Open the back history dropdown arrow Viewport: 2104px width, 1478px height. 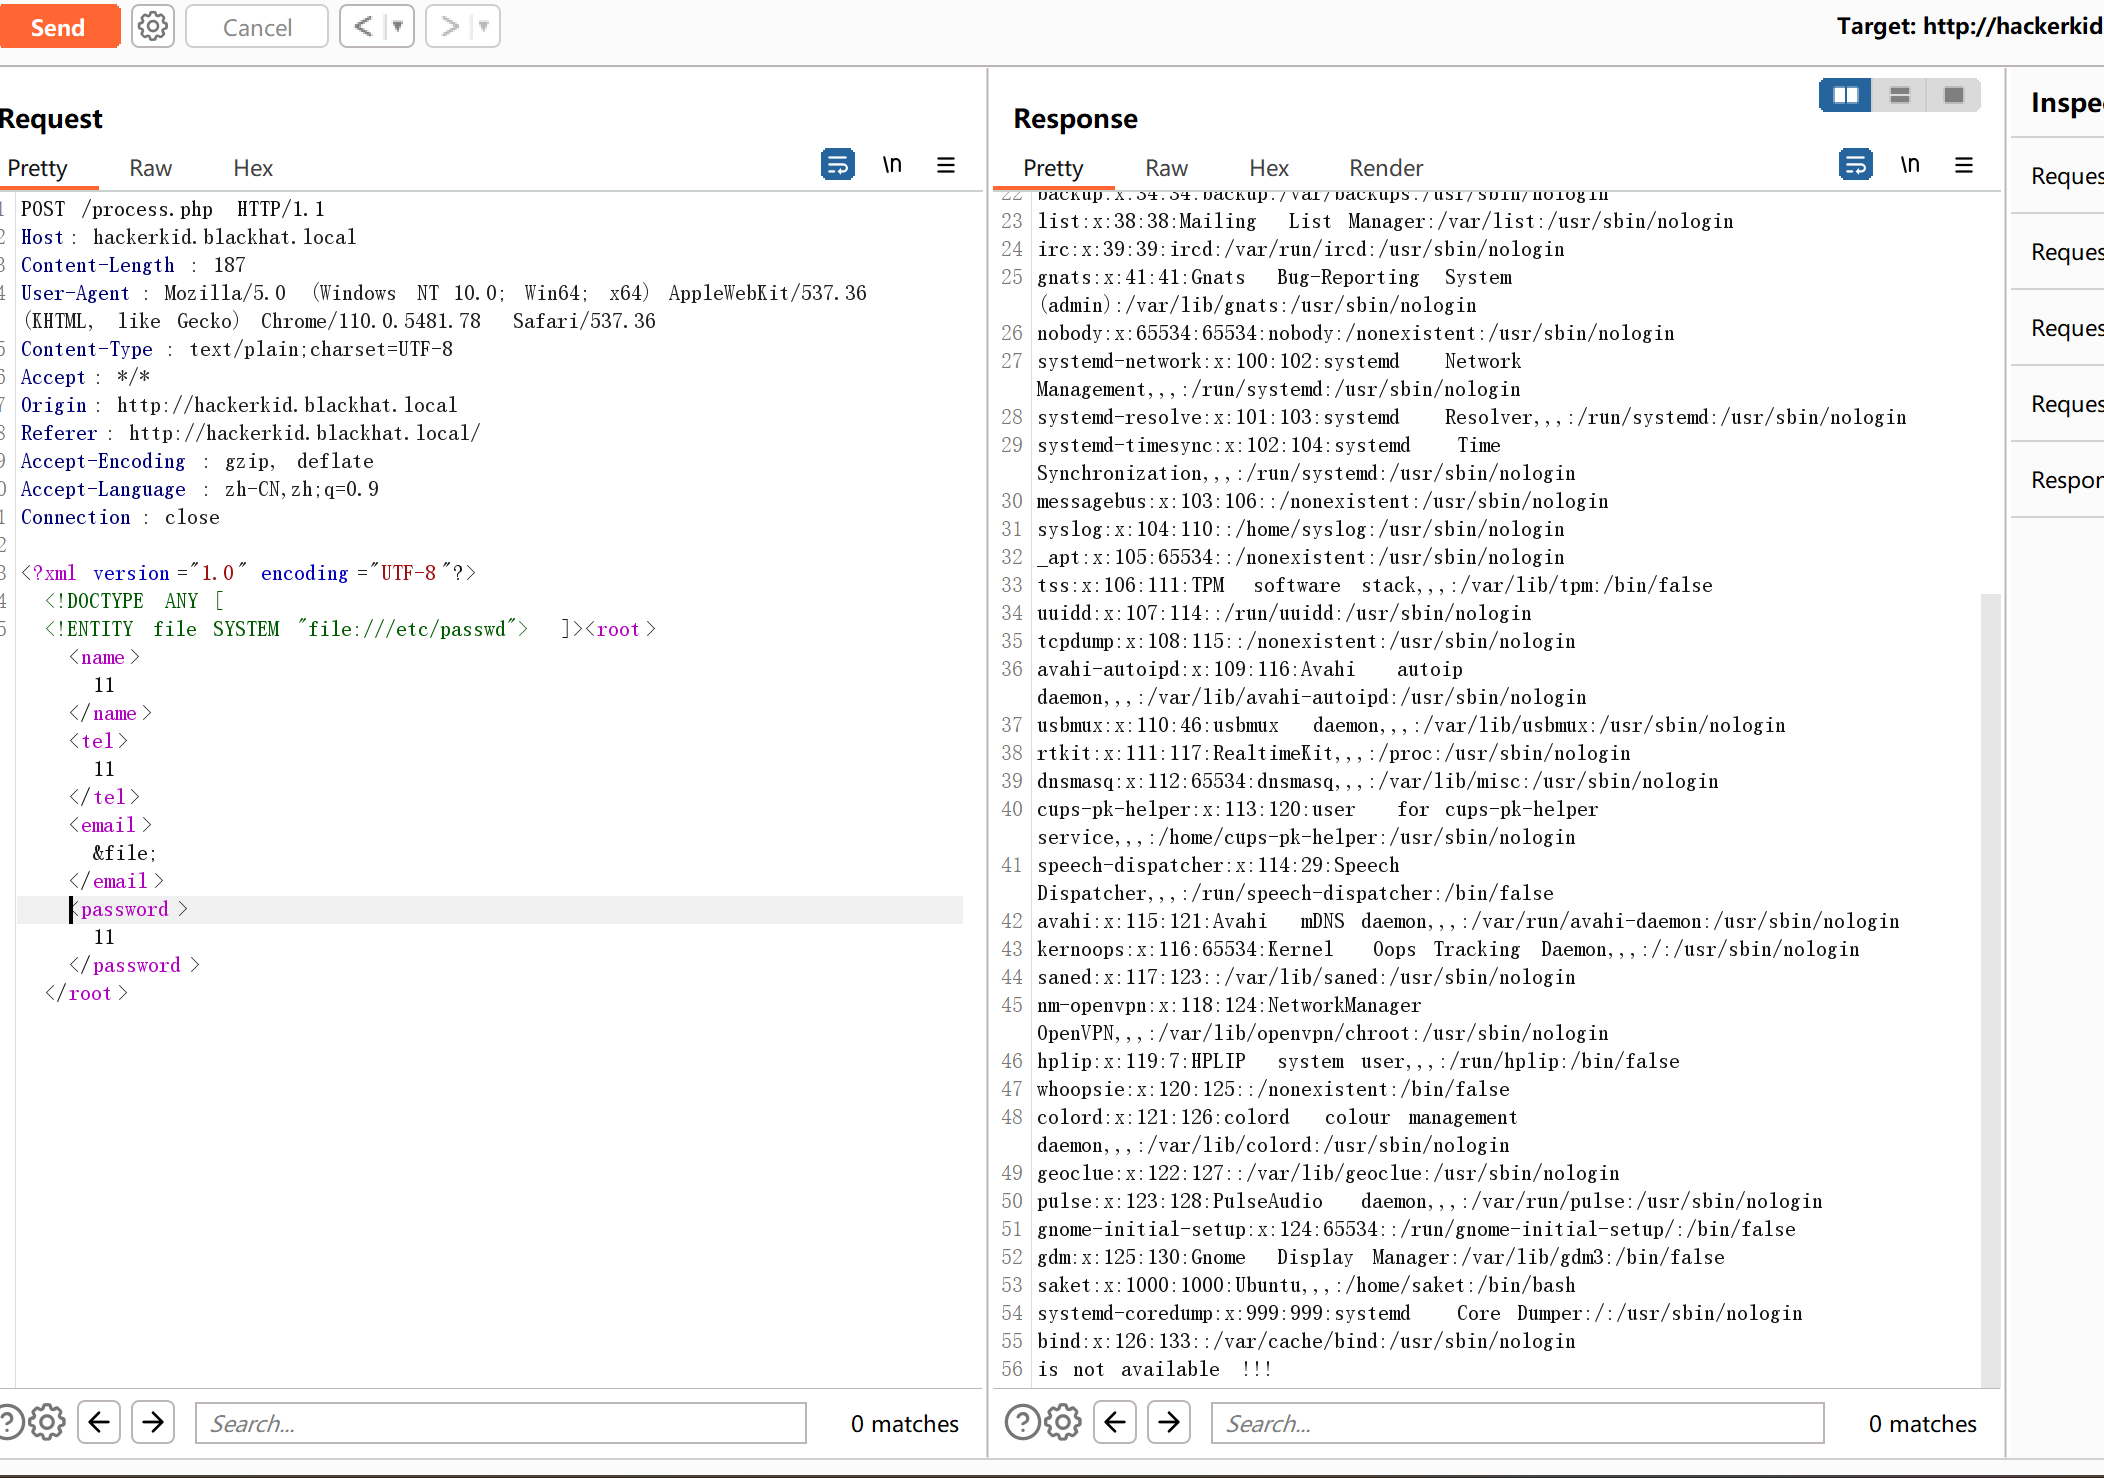click(398, 27)
